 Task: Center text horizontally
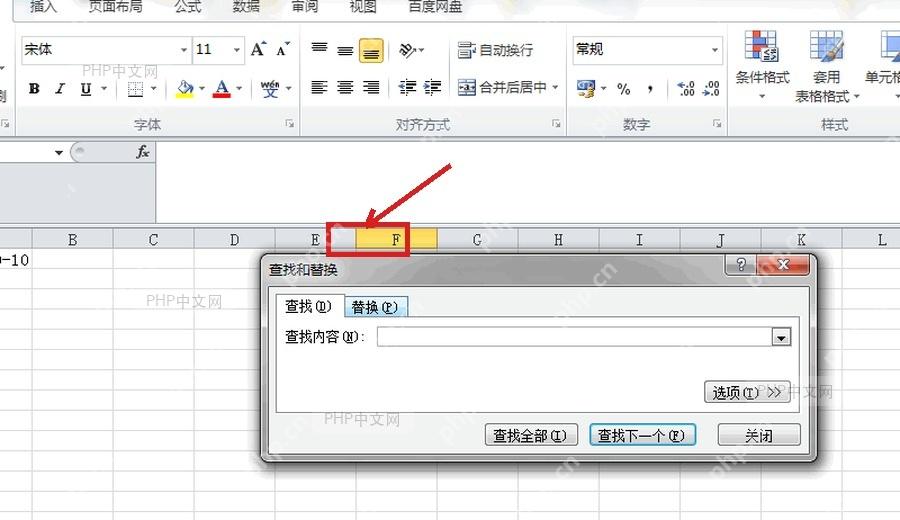[345, 87]
